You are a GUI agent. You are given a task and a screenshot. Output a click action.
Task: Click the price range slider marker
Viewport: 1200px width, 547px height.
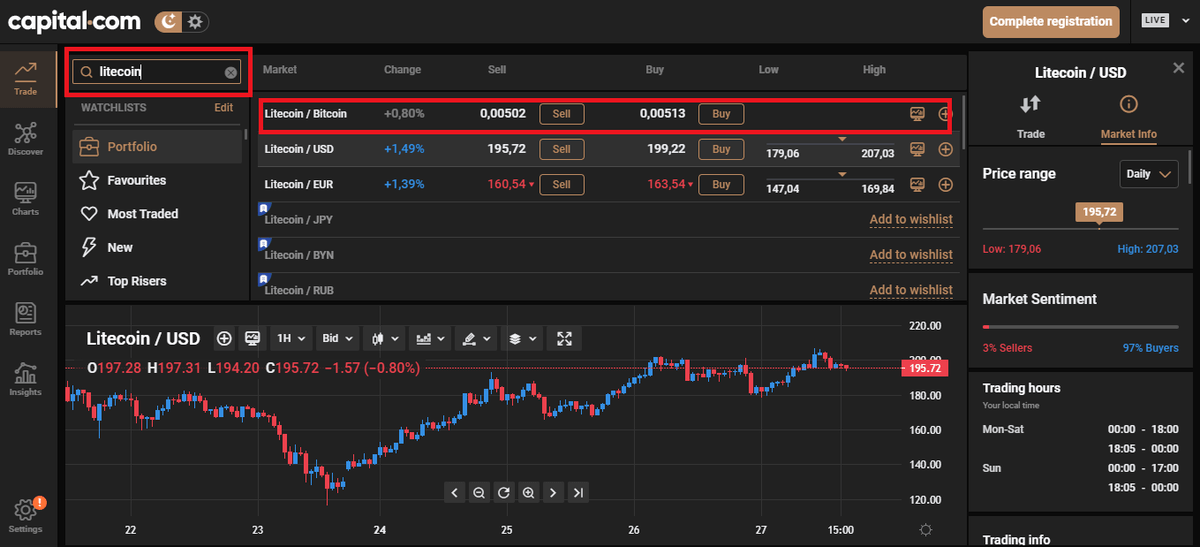[x=1098, y=213]
